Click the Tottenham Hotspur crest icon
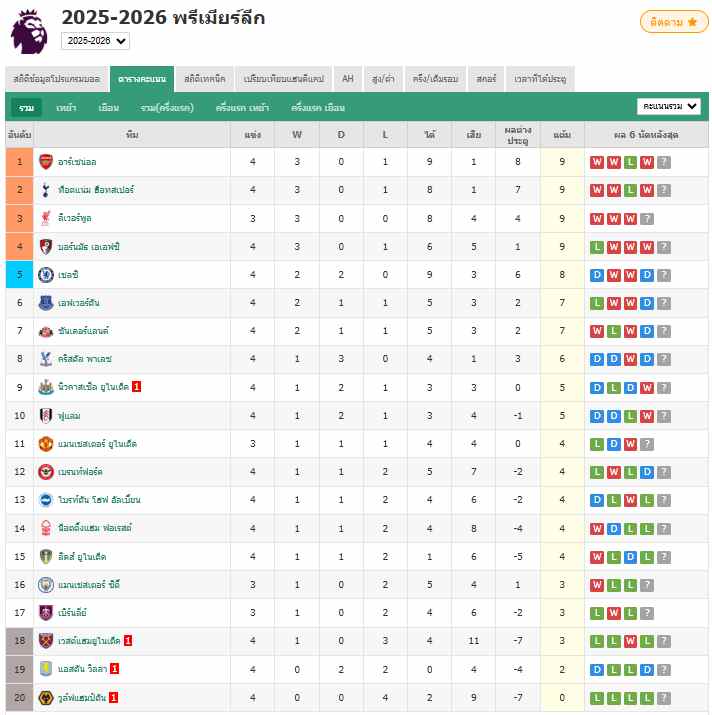This screenshot has height=715, width=712. 46,190
